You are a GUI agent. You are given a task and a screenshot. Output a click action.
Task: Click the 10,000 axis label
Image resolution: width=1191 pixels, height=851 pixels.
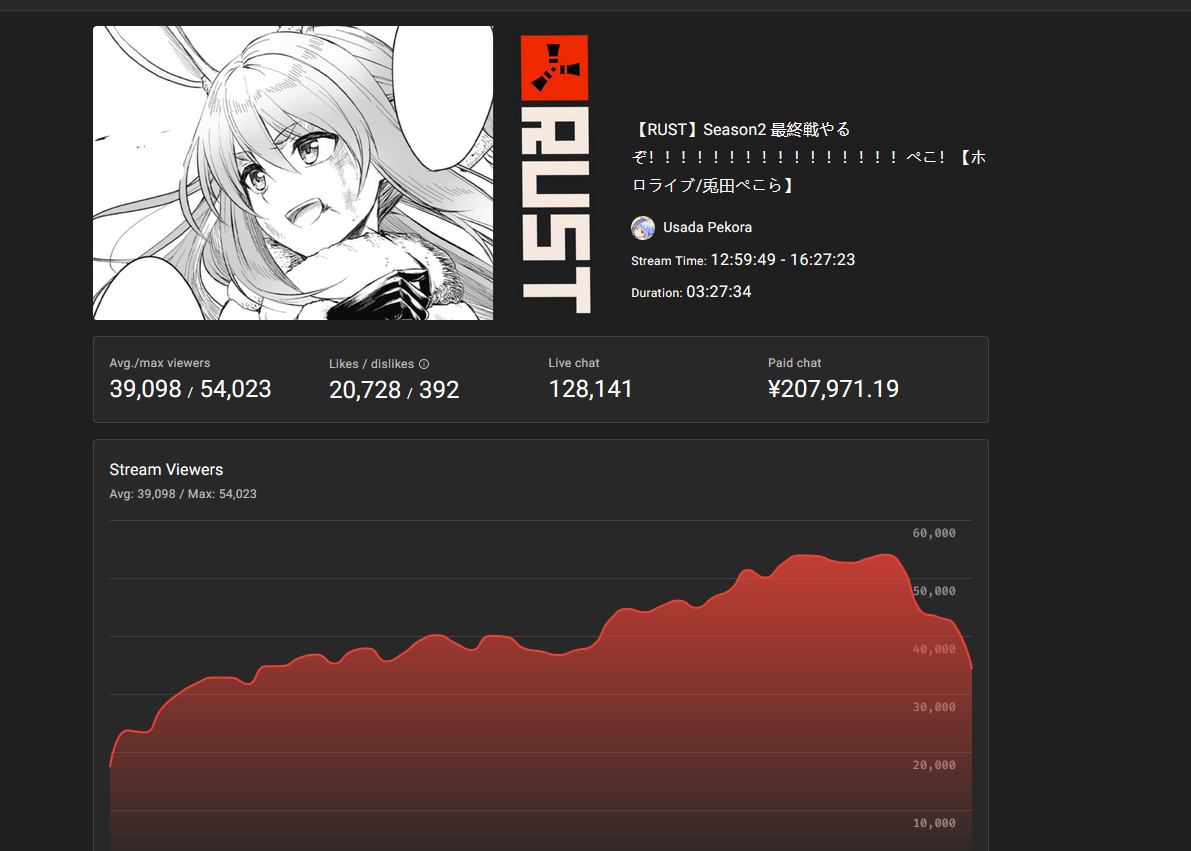[x=934, y=823]
